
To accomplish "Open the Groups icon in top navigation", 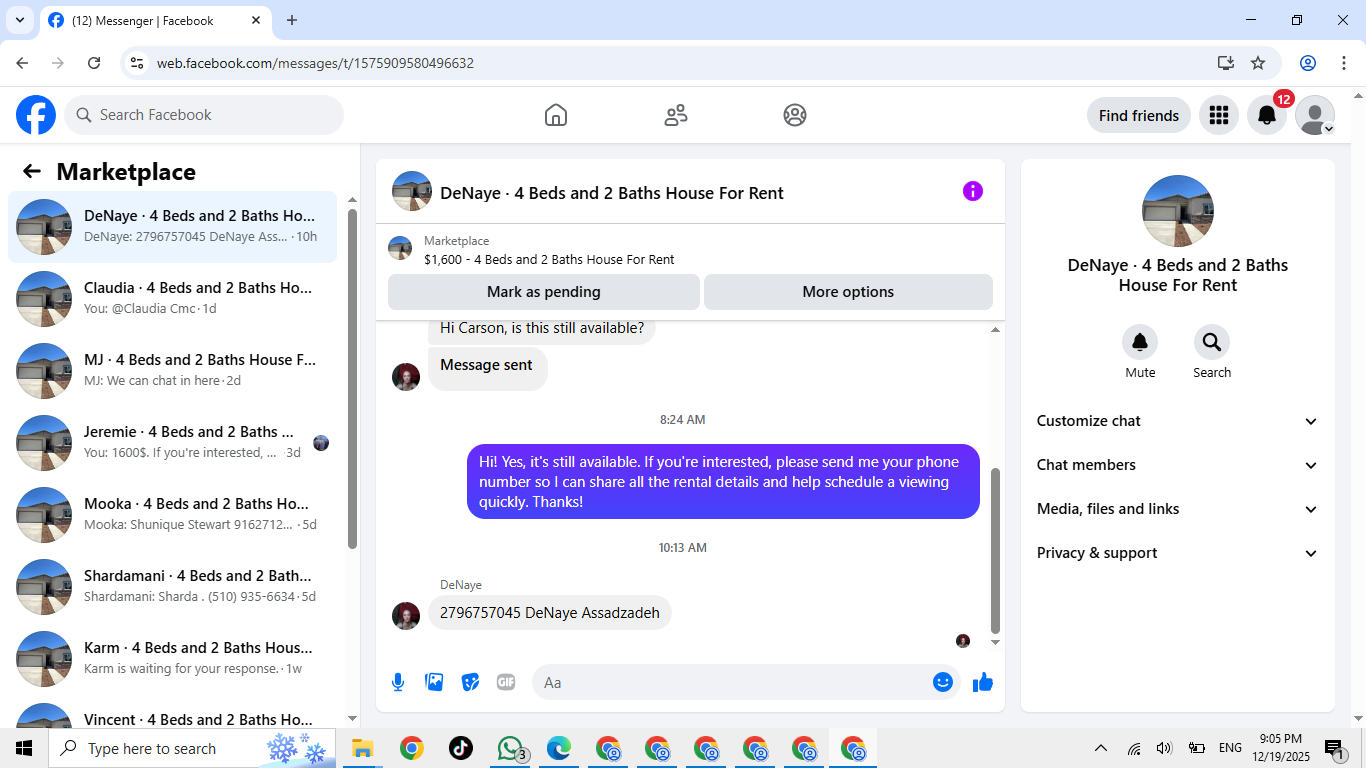I will (x=795, y=115).
